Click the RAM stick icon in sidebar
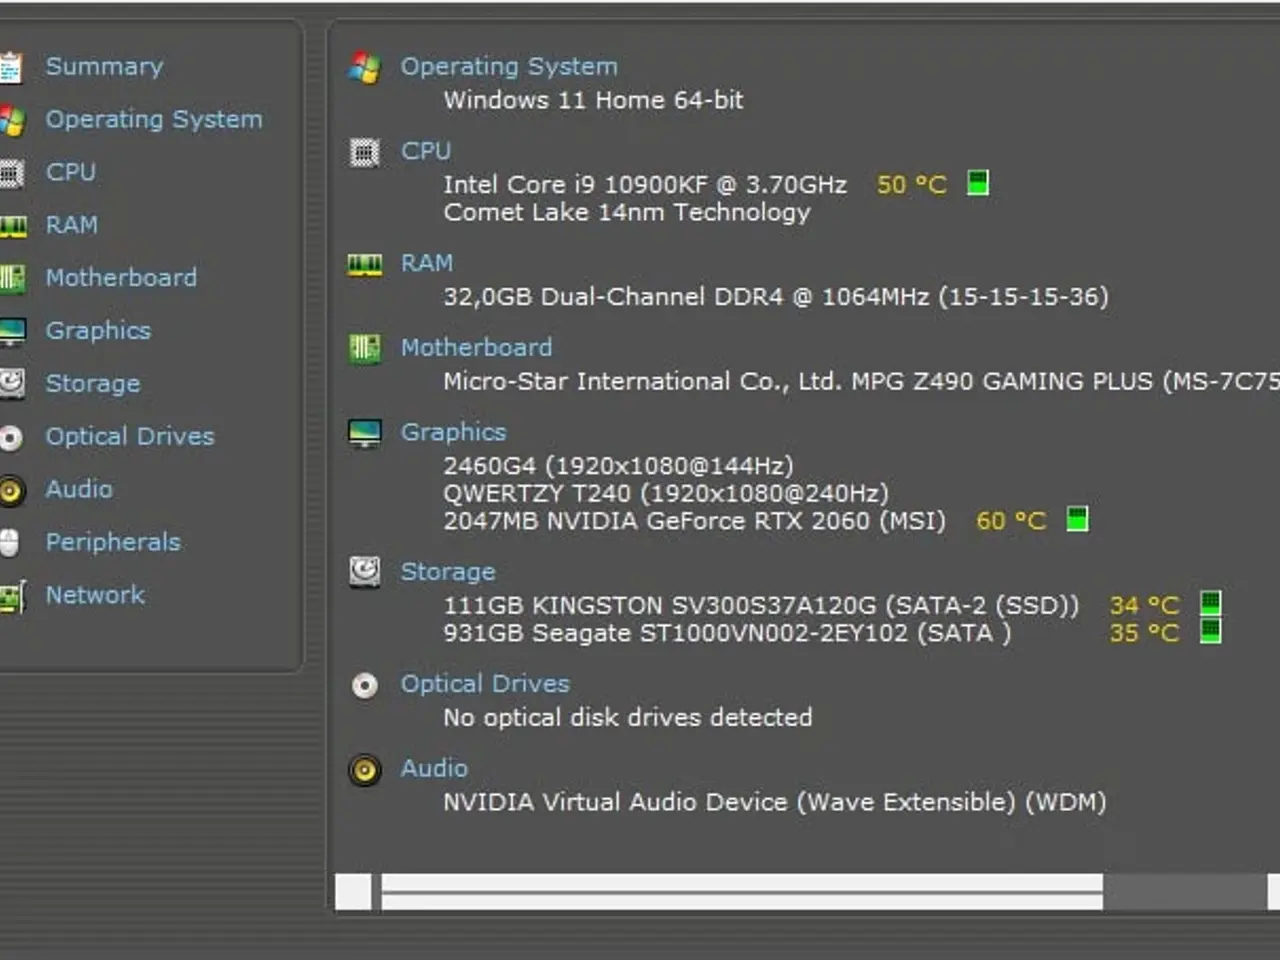Screen dimensions: 1280x960 click(x=13, y=226)
